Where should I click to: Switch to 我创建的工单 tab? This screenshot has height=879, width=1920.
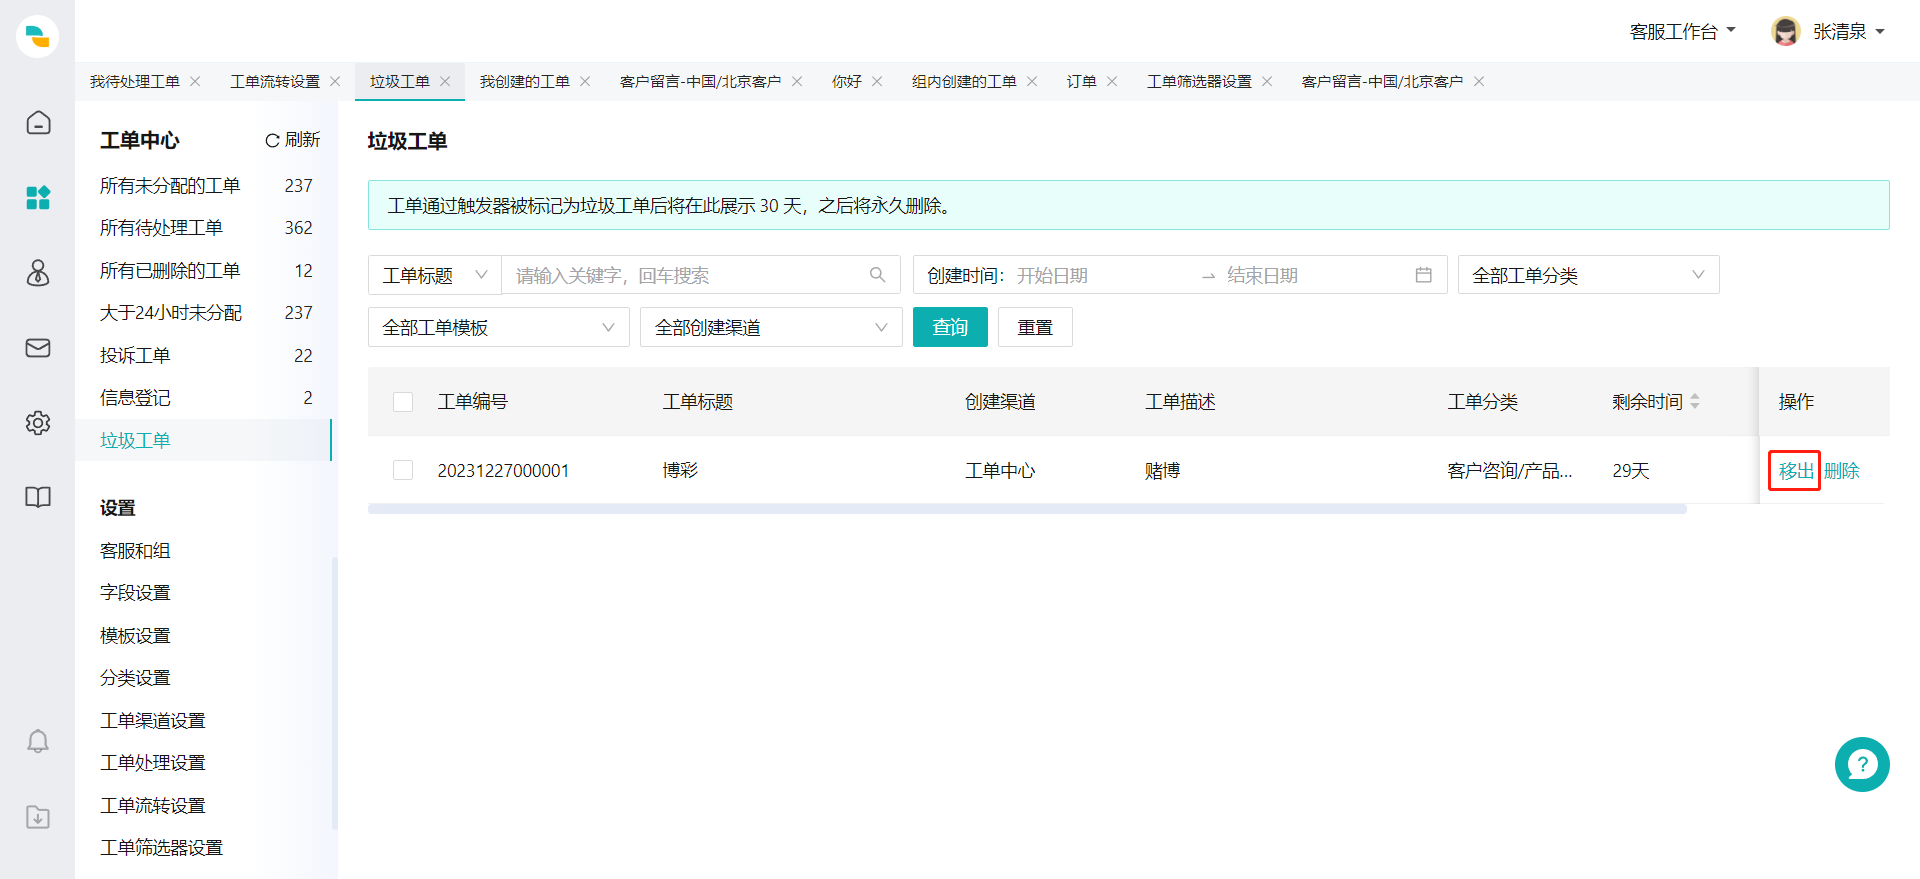(x=525, y=82)
